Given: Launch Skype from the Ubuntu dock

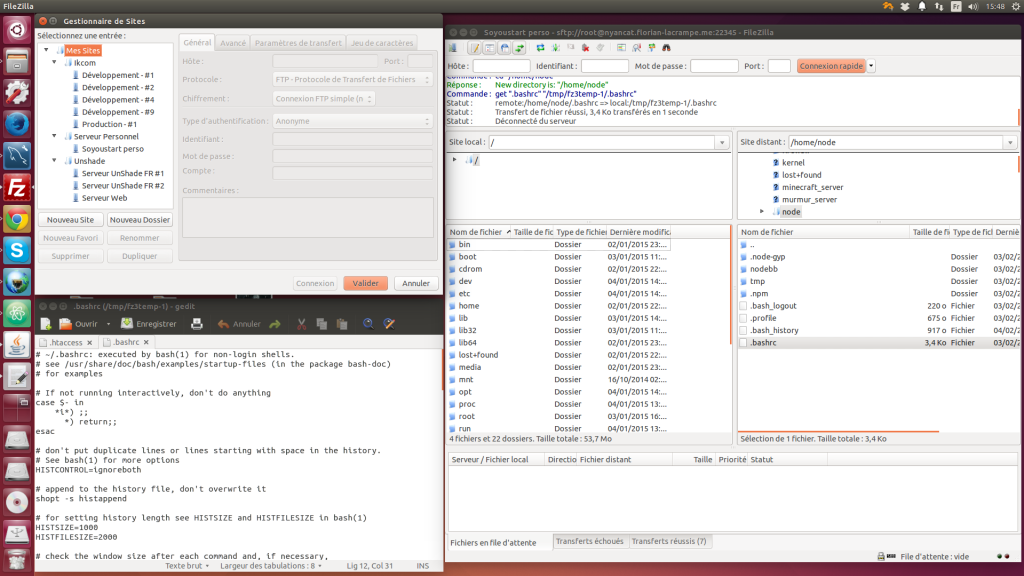Looking at the screenshot, I should click(16, 251).
